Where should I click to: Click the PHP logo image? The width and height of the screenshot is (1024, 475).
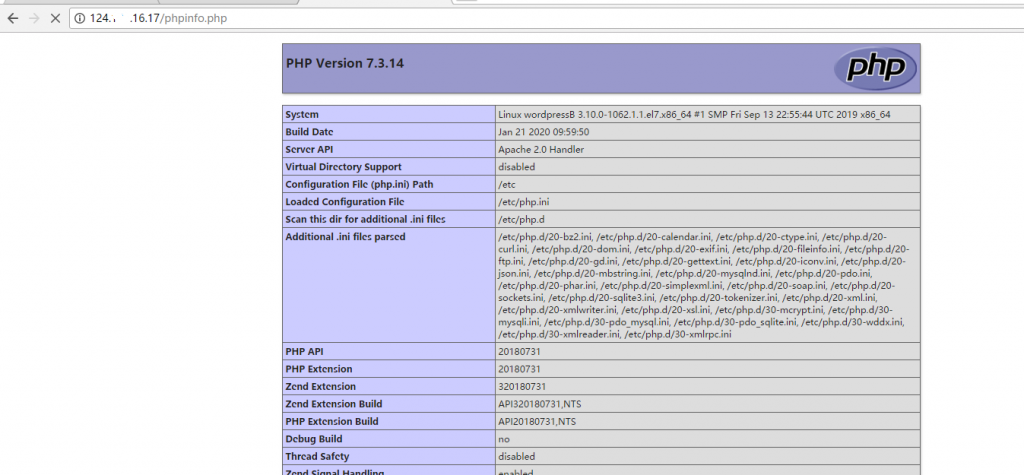click(875, 68)
